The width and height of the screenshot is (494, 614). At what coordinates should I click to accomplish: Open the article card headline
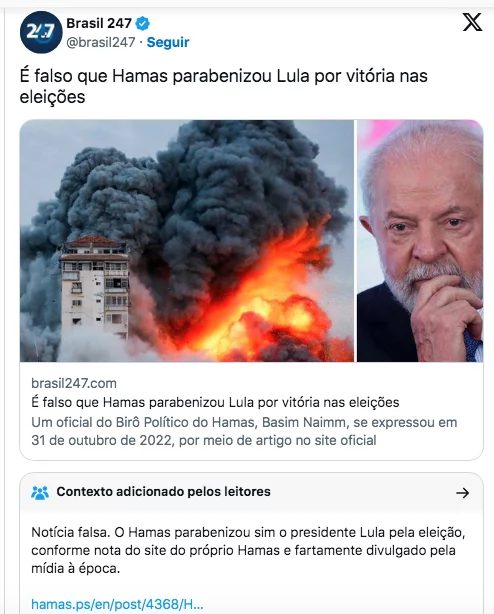point(215,403)
